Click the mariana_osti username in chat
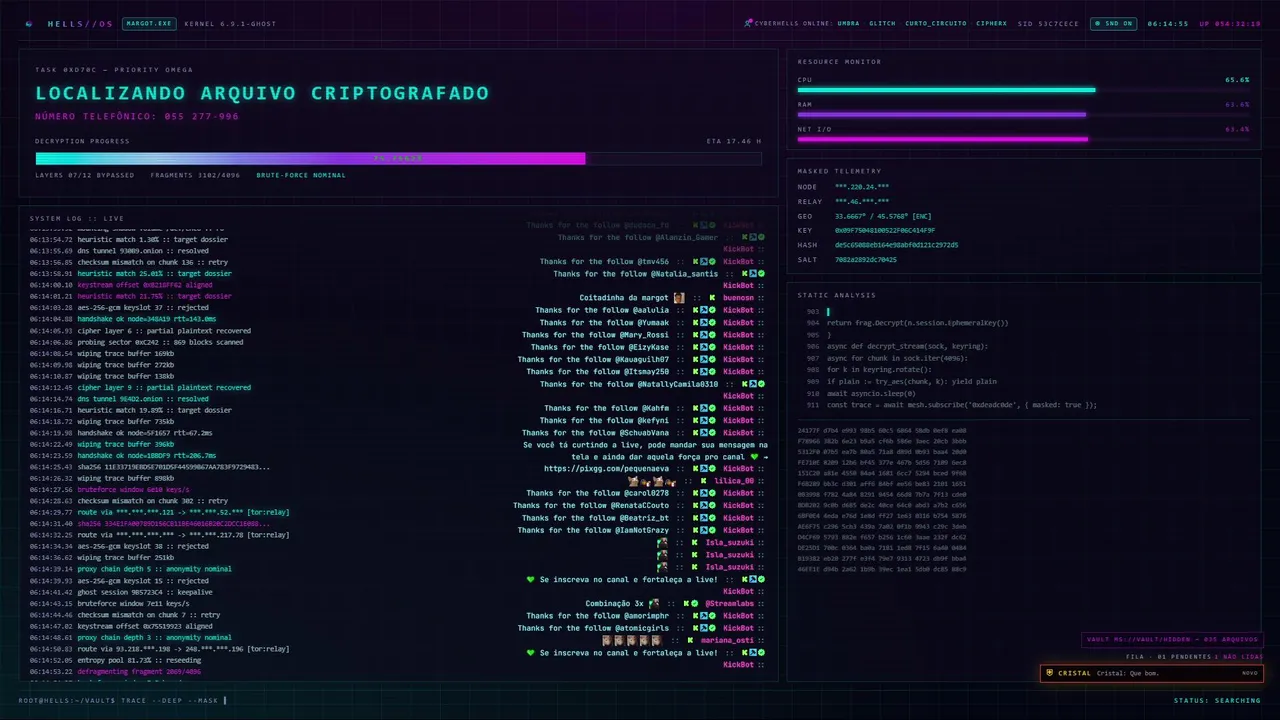Screen dimensions: 1280x720 pyautogui.click(x=727, y=640)
